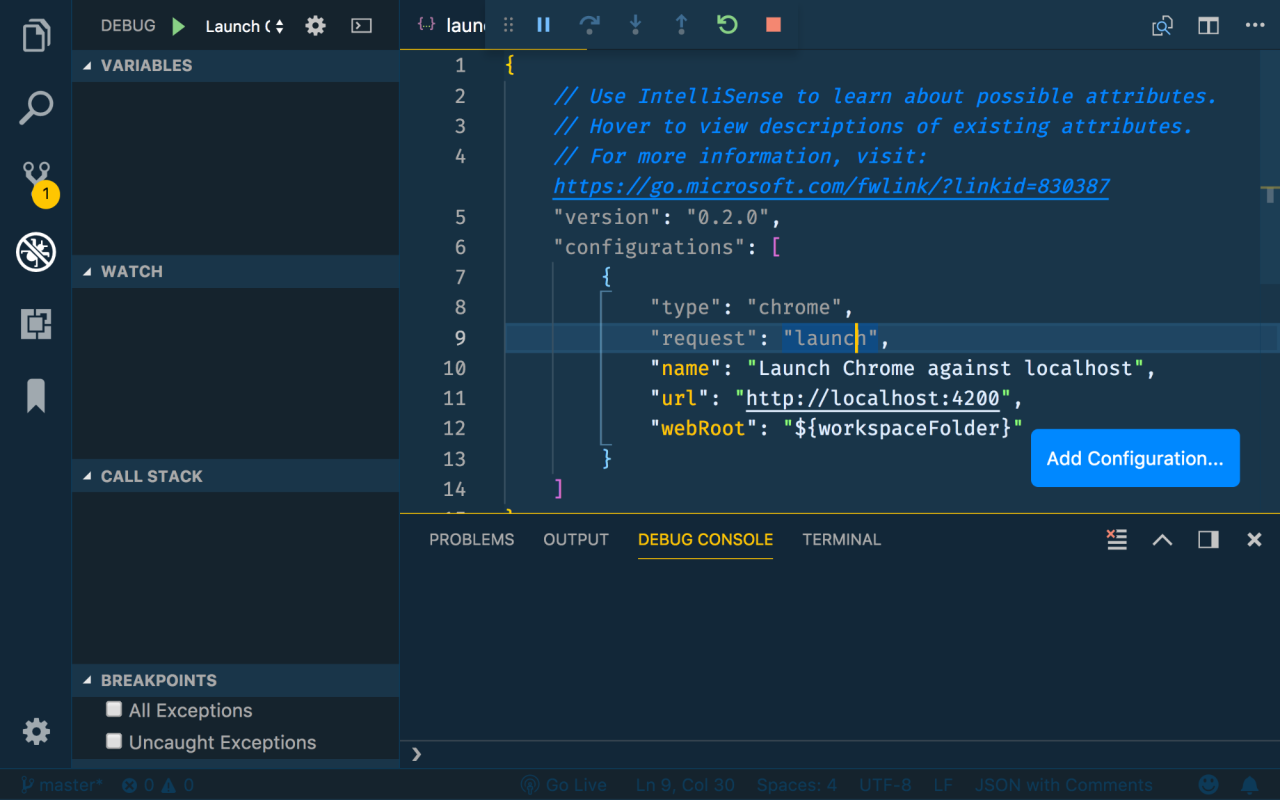Screen dimensions: 1280x800
Task: Stop debugging with the red square
Action: [773, 25]
